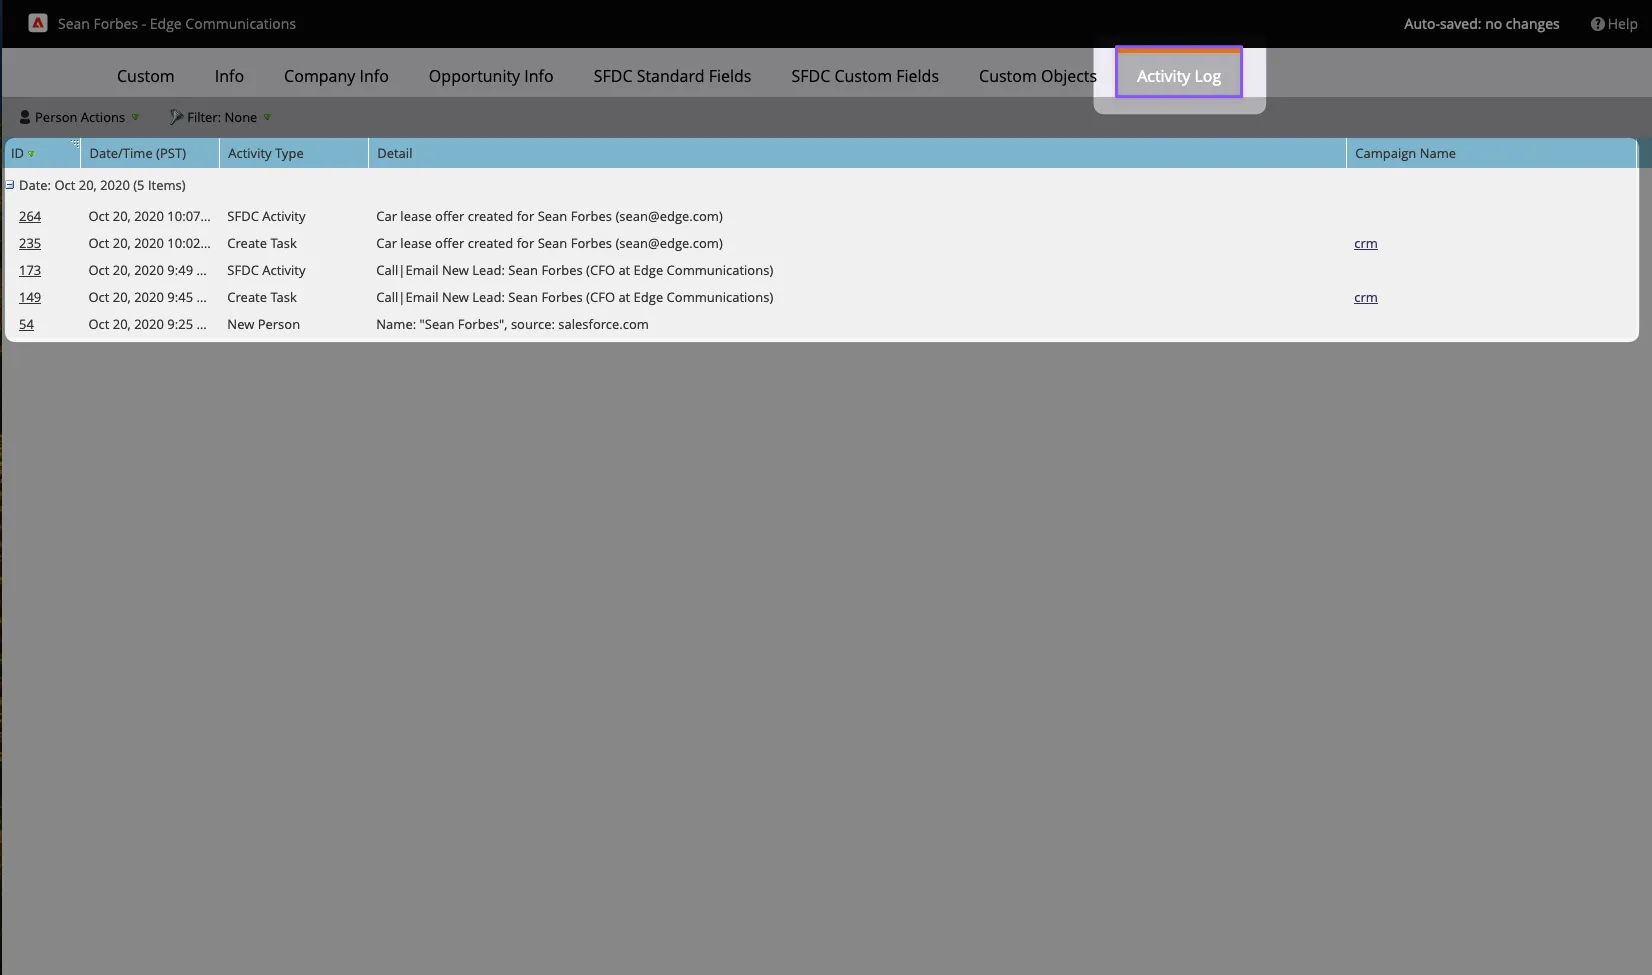Image resolution: width=1652 pixels, height=975 pixels.
Task: Click the Auto-saved: no changes status text
Action: click(x=1481, y=24)
